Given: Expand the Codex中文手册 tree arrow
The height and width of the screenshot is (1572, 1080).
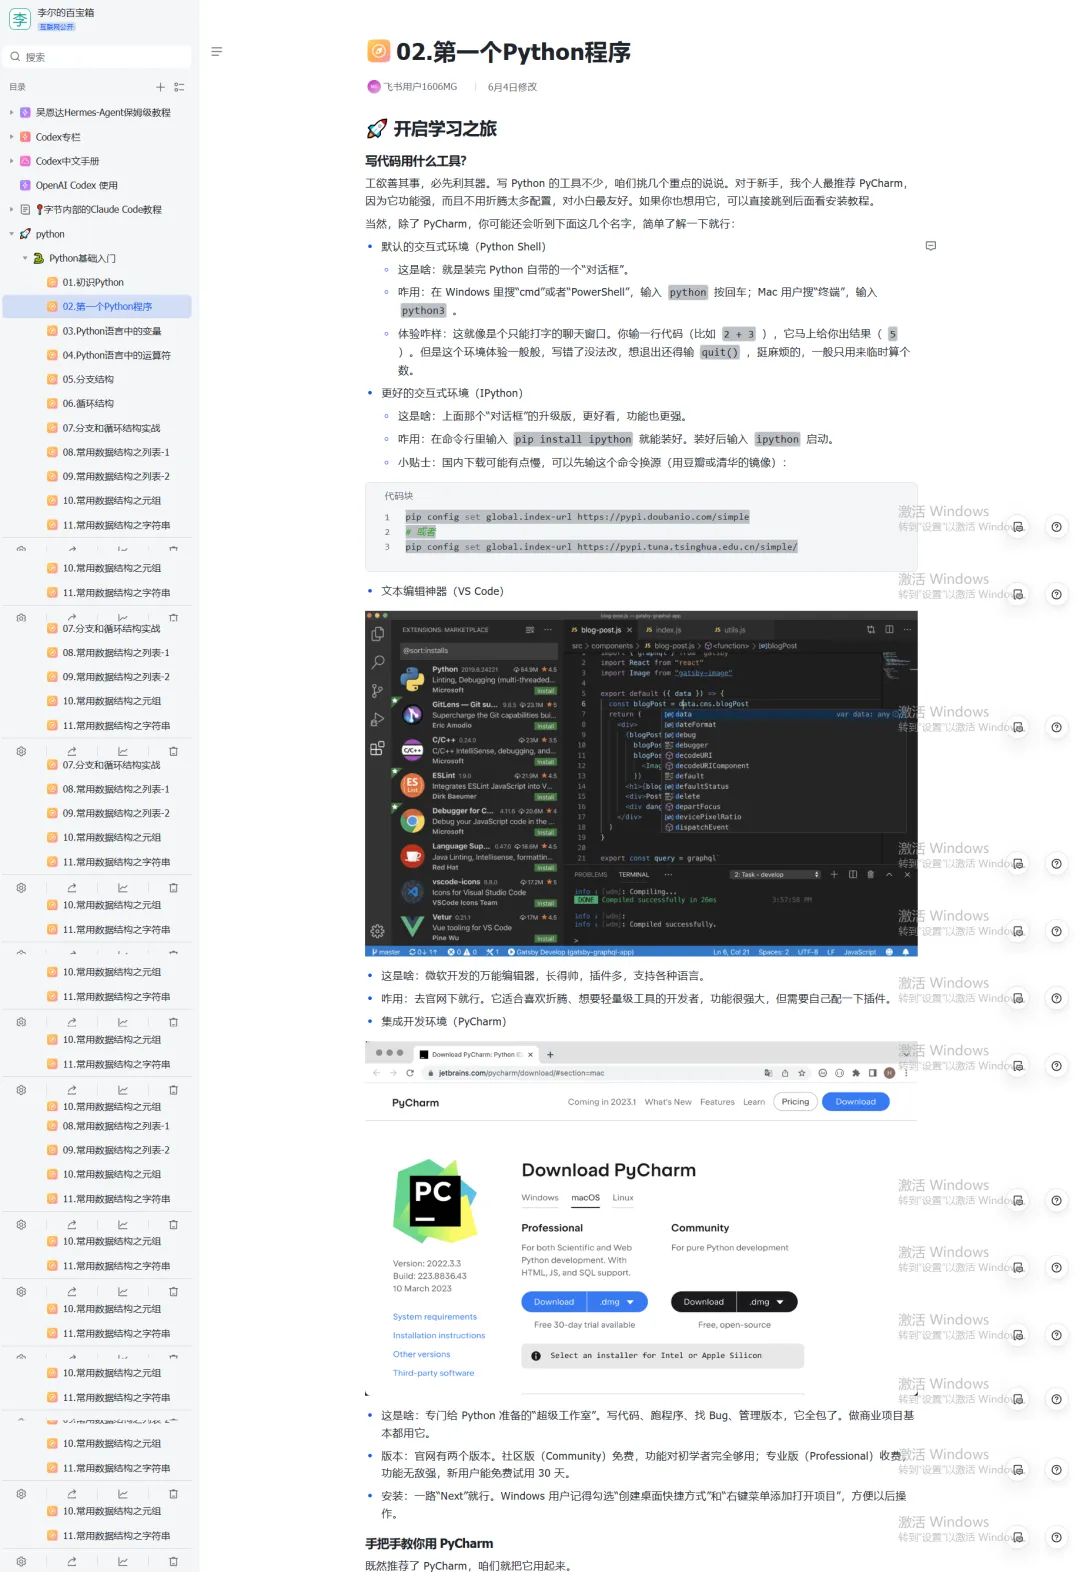Looking at the screenshot, I should pyautogui.click(x=11, y=160).
